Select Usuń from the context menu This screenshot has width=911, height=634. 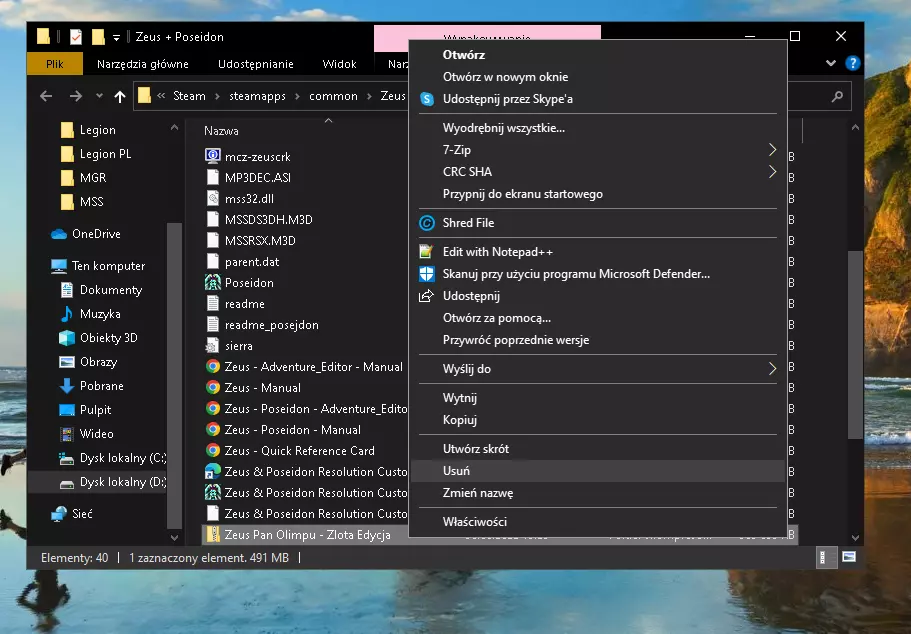click(457, 471)
